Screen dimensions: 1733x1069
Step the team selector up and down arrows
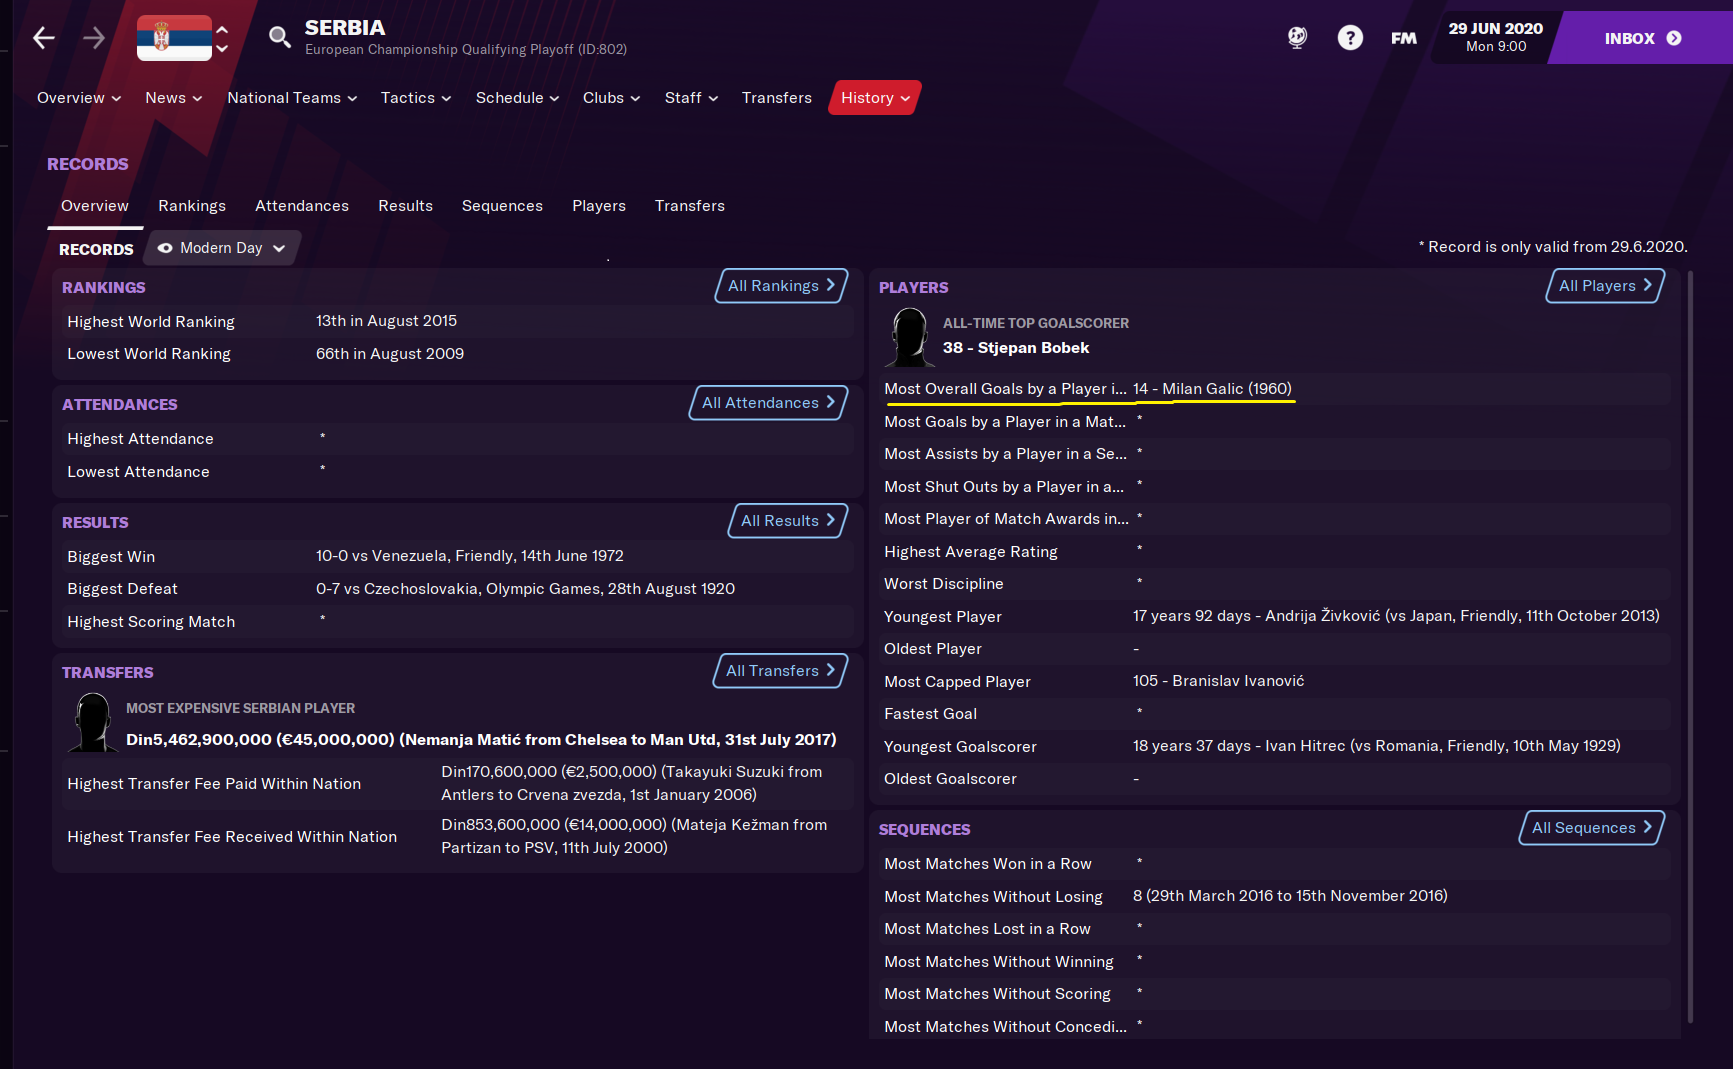click(222, 38)
